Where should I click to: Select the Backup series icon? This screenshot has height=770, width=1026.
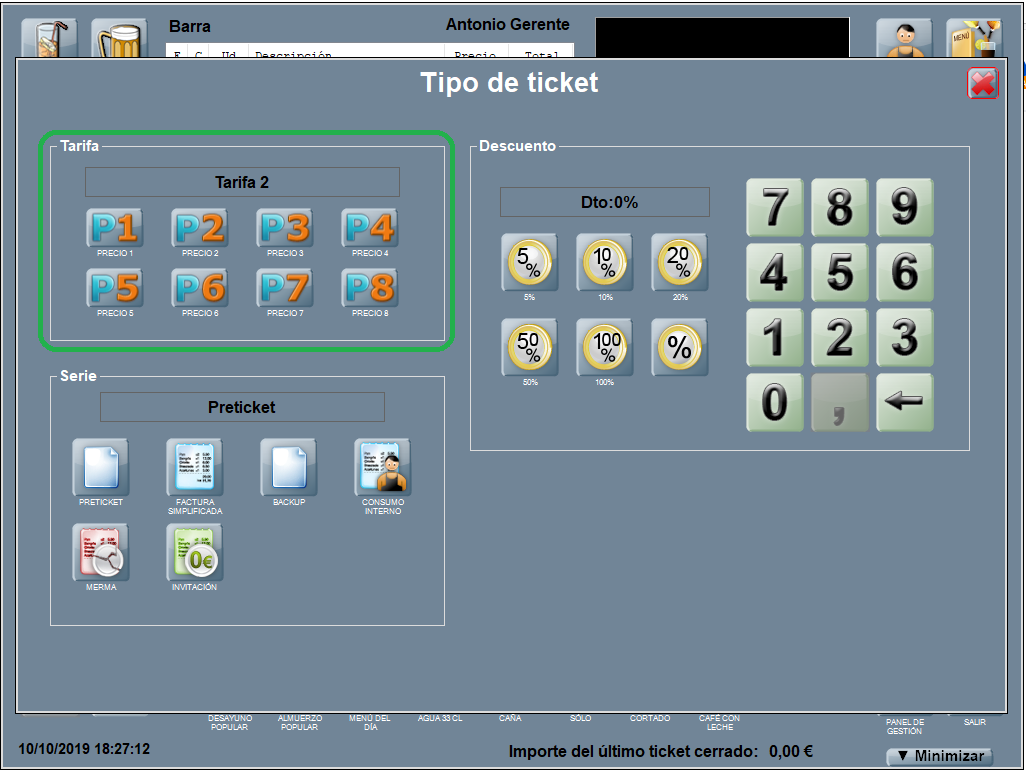[289, 467]
